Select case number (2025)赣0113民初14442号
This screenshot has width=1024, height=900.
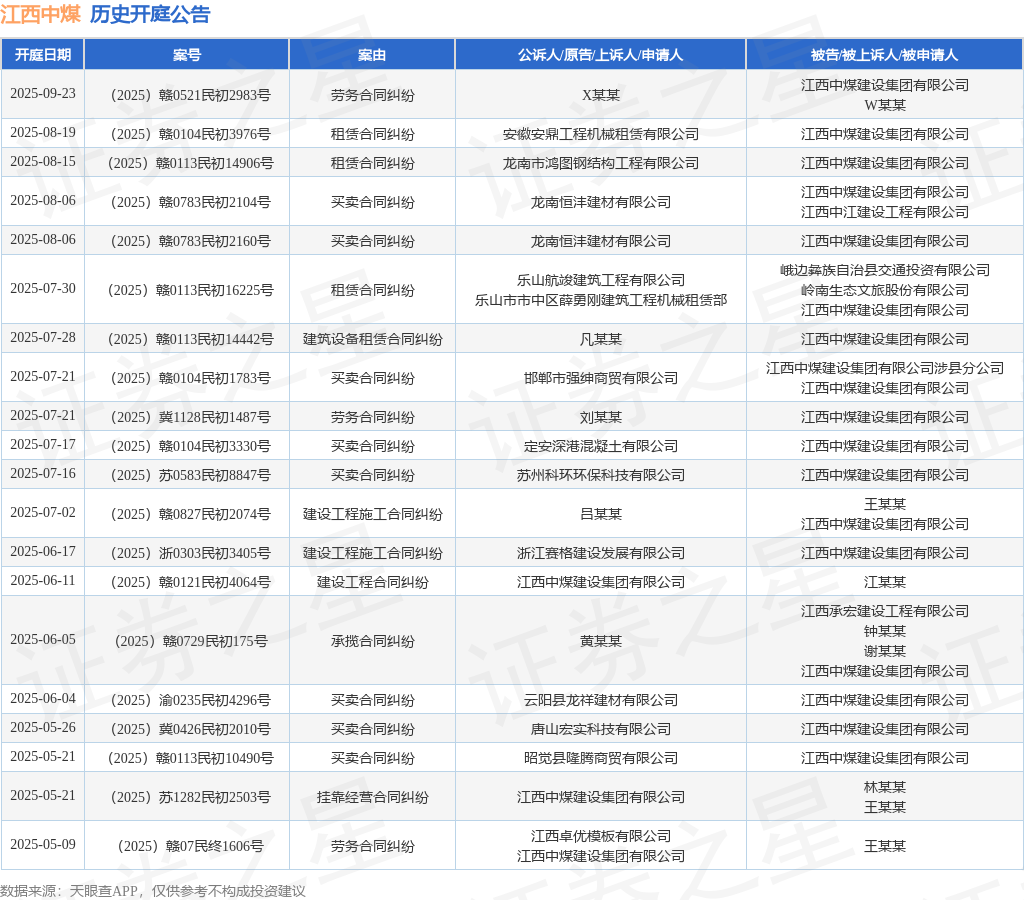191,340
